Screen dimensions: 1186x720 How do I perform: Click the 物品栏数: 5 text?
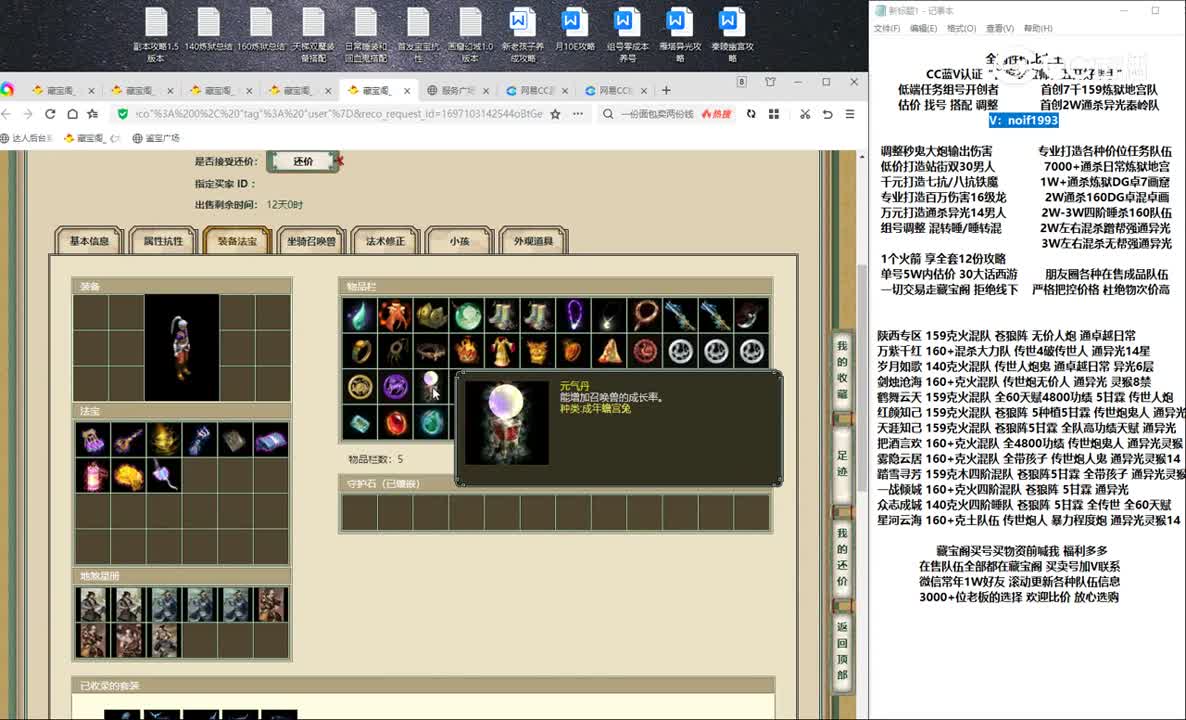click(375, 459)
